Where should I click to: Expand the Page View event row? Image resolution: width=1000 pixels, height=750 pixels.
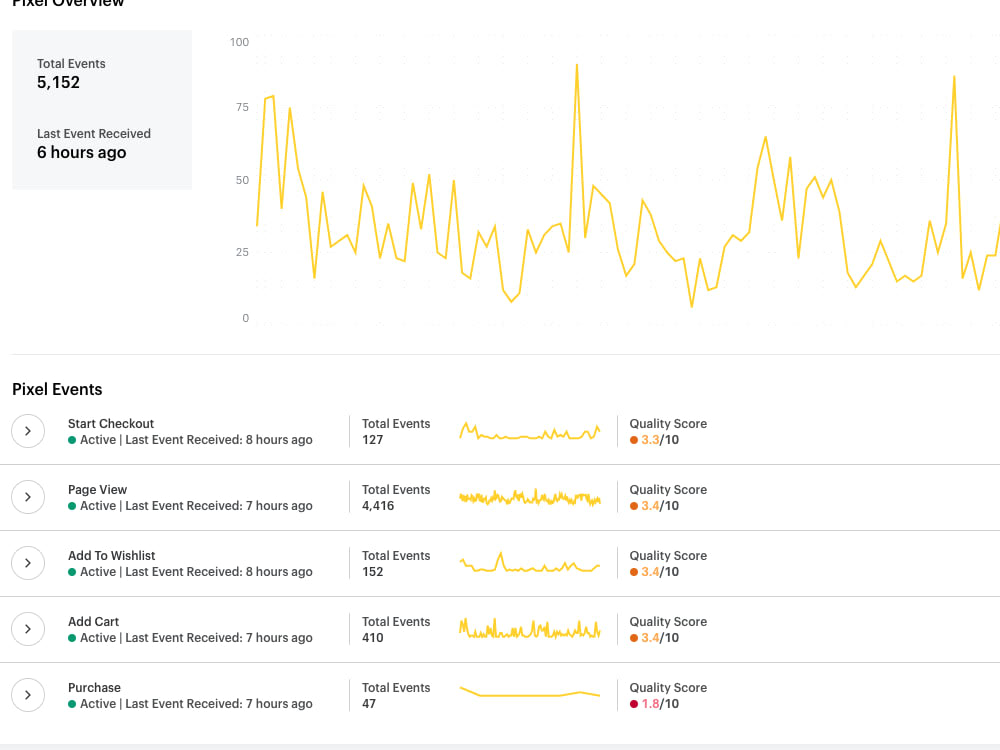click(28, 497)
